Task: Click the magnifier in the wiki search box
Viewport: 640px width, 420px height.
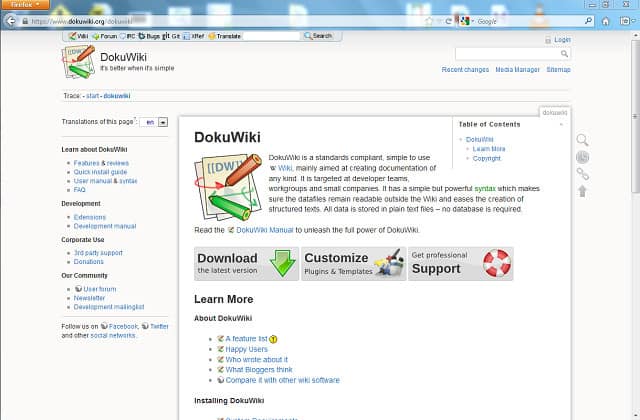Action: click(x=564, y=53)
